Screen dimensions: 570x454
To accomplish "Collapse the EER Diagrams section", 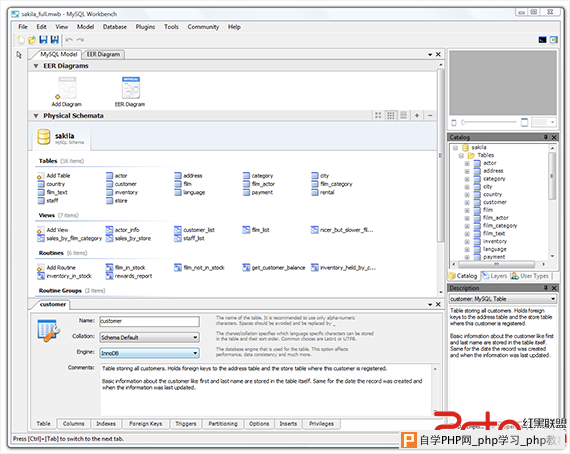I will pyautogui.click(x=36, y=66).
